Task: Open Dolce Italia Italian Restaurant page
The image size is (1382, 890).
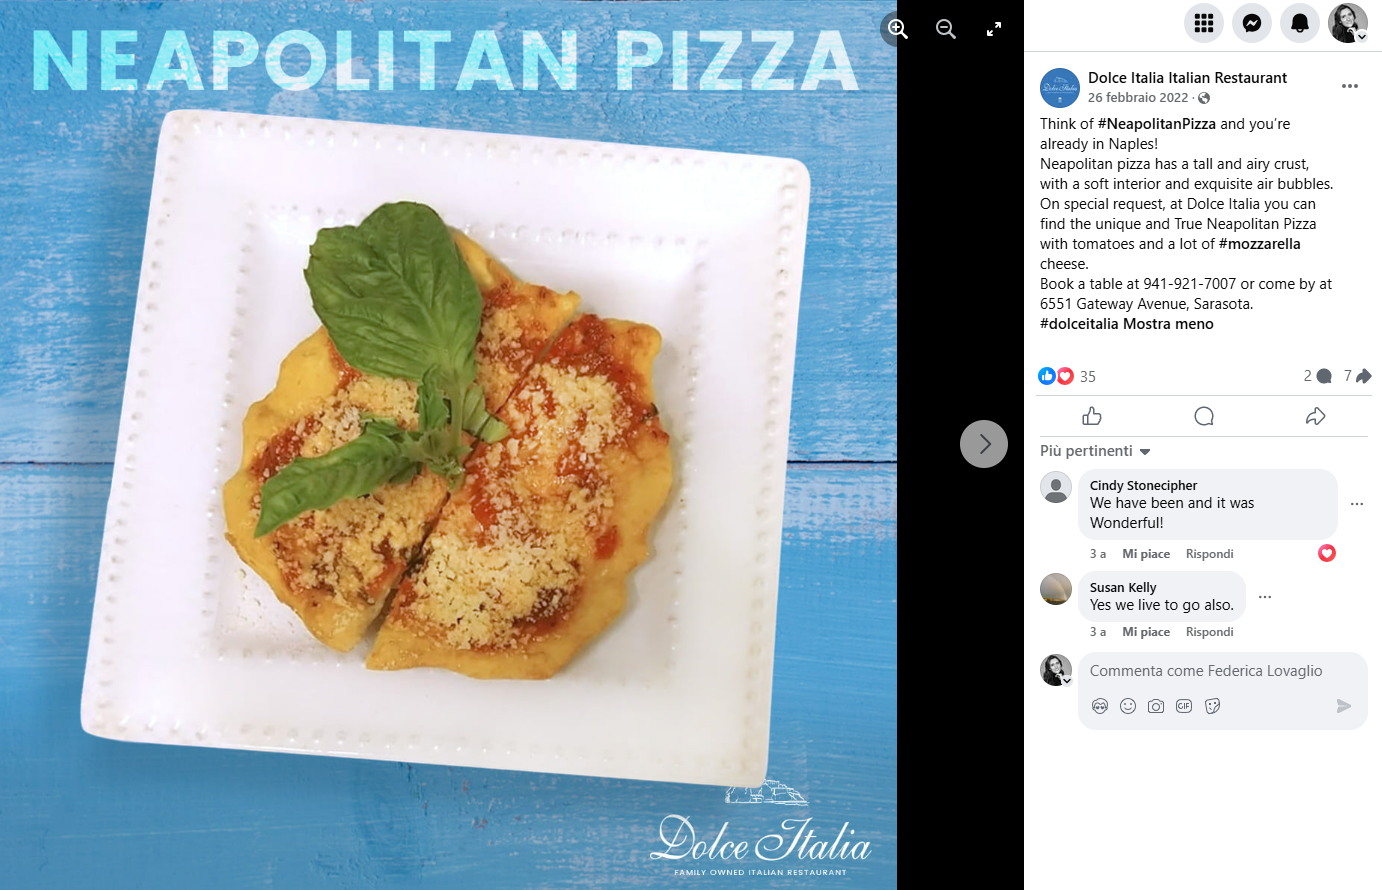Action: pyautogui.click(x=1187, y=78)
